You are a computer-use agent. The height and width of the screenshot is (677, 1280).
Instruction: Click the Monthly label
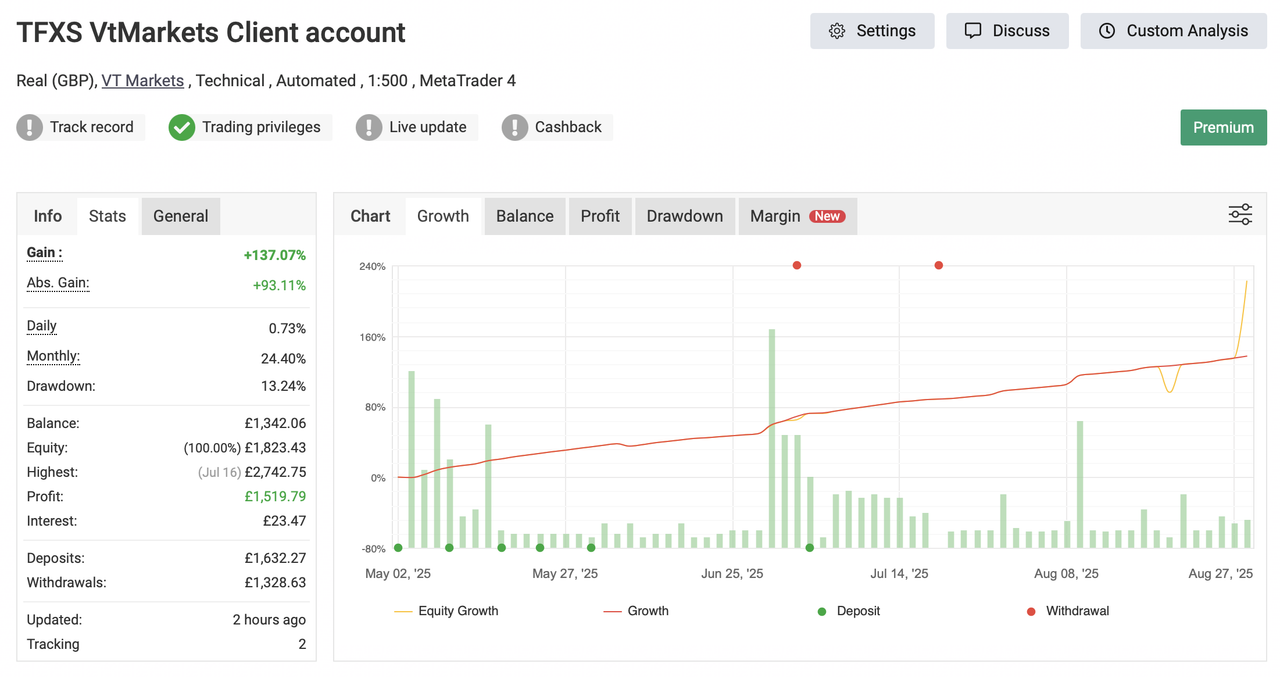53,357
